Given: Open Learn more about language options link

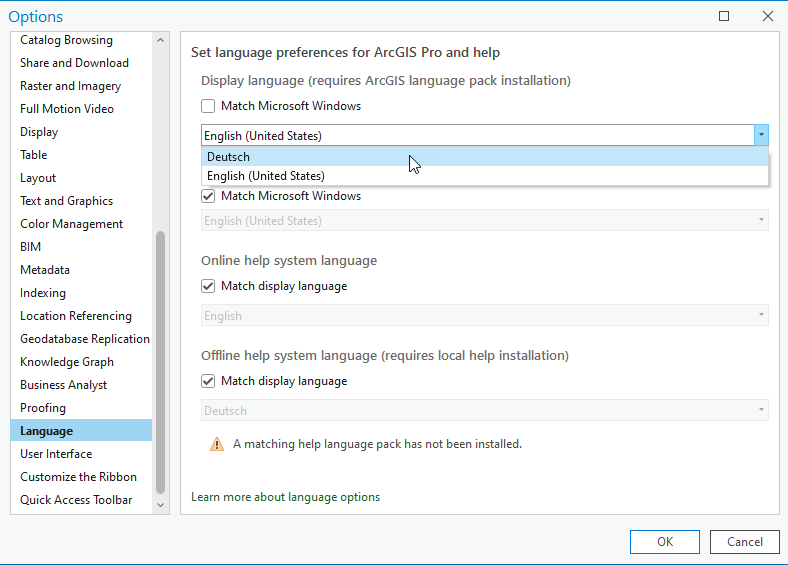Looking at the screenshot, I should click(285, 497).
